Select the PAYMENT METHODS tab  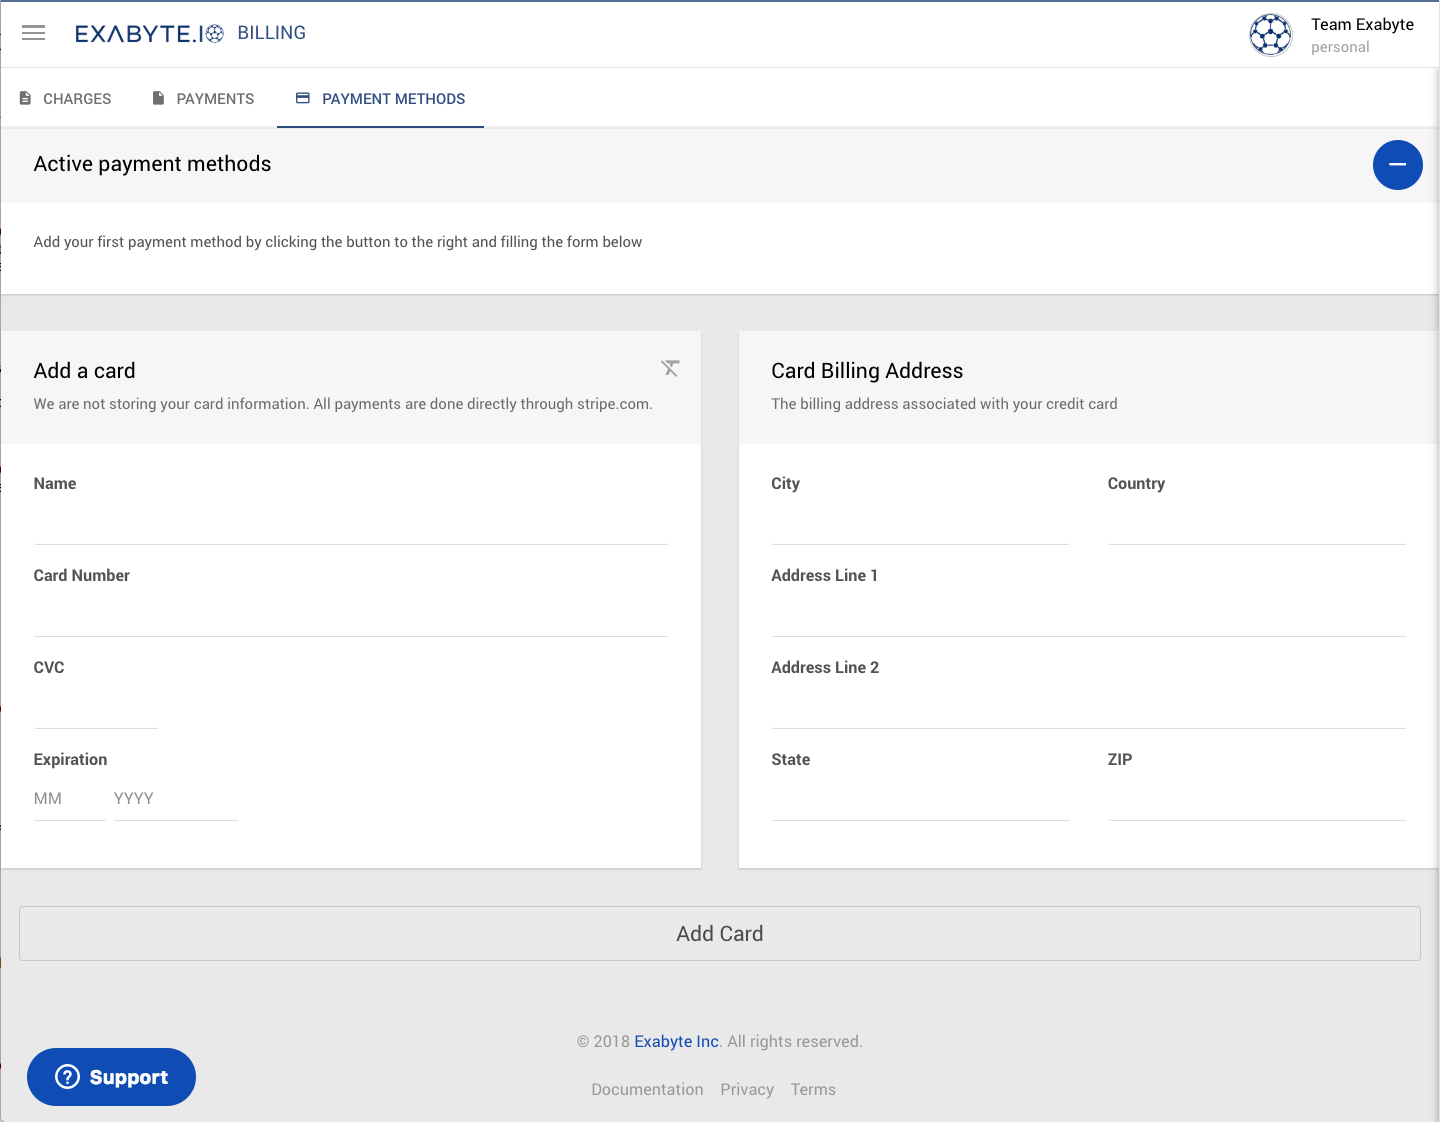393,98
